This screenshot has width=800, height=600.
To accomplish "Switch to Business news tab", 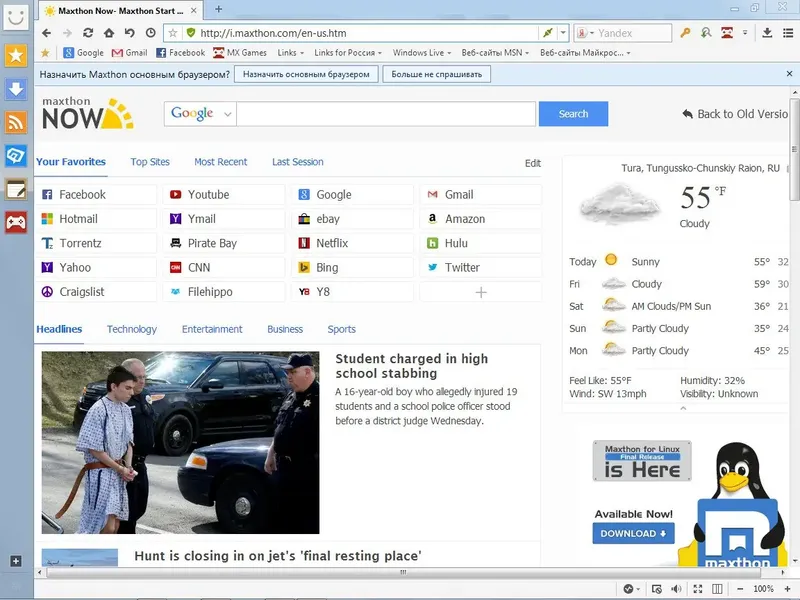I will (285, 329).
